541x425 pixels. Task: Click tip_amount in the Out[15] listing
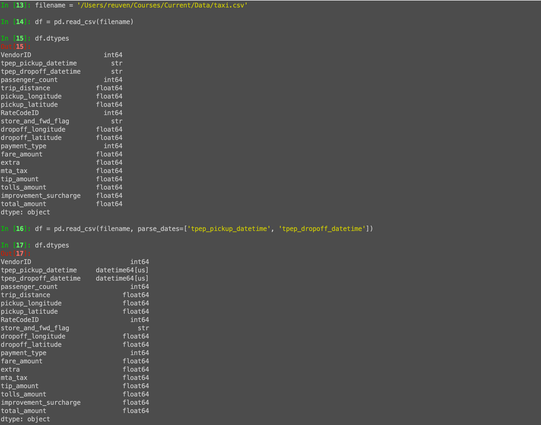[x=20, y=179]
